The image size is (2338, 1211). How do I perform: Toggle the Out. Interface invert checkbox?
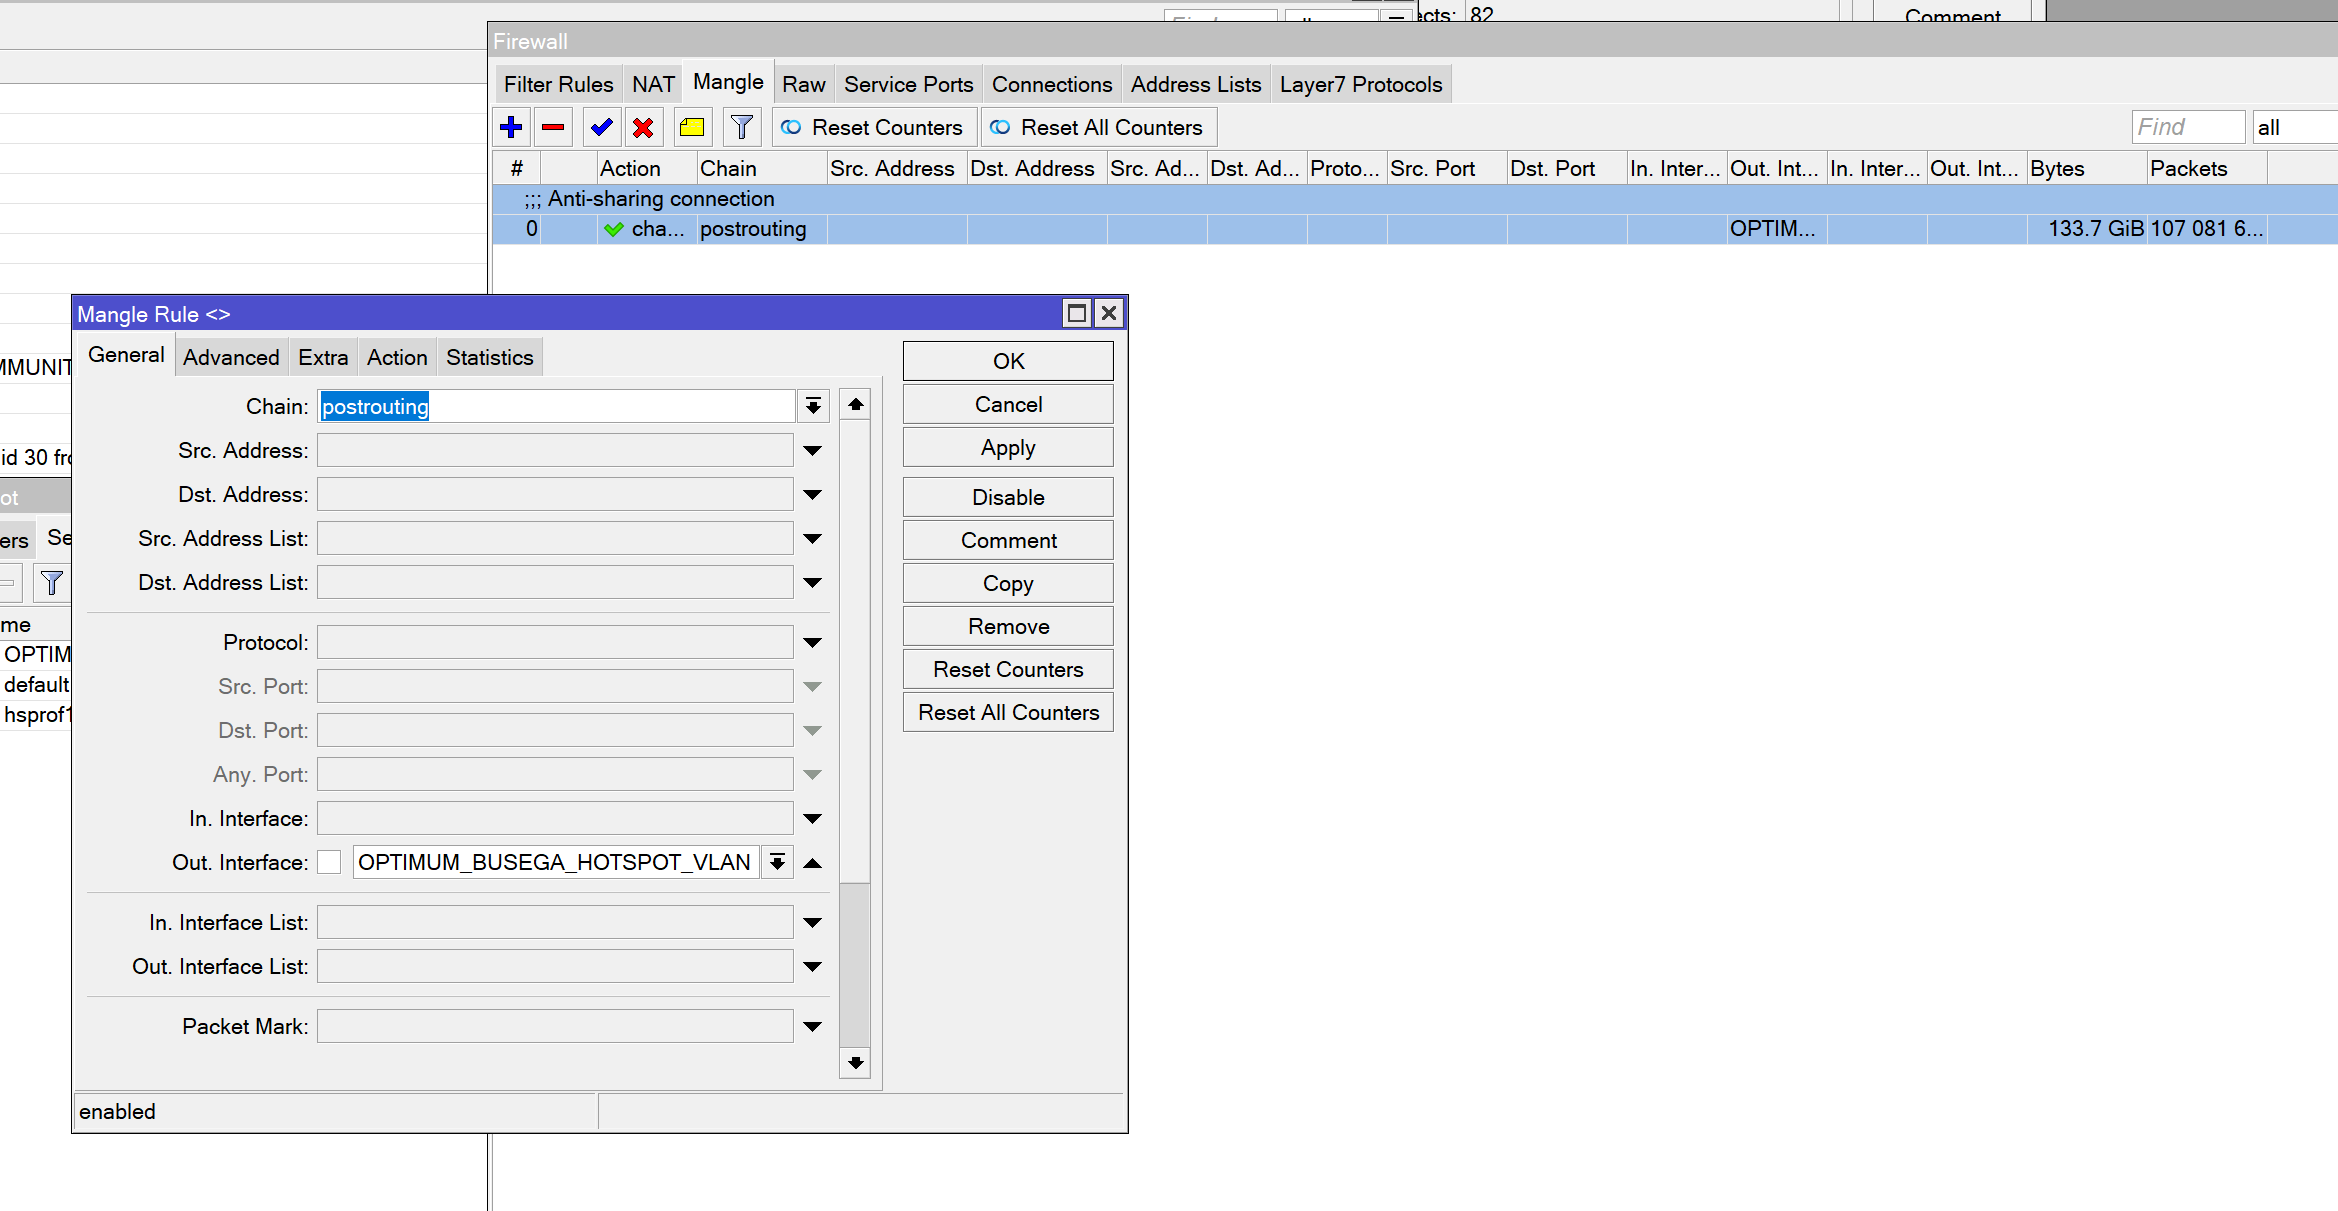329,862
